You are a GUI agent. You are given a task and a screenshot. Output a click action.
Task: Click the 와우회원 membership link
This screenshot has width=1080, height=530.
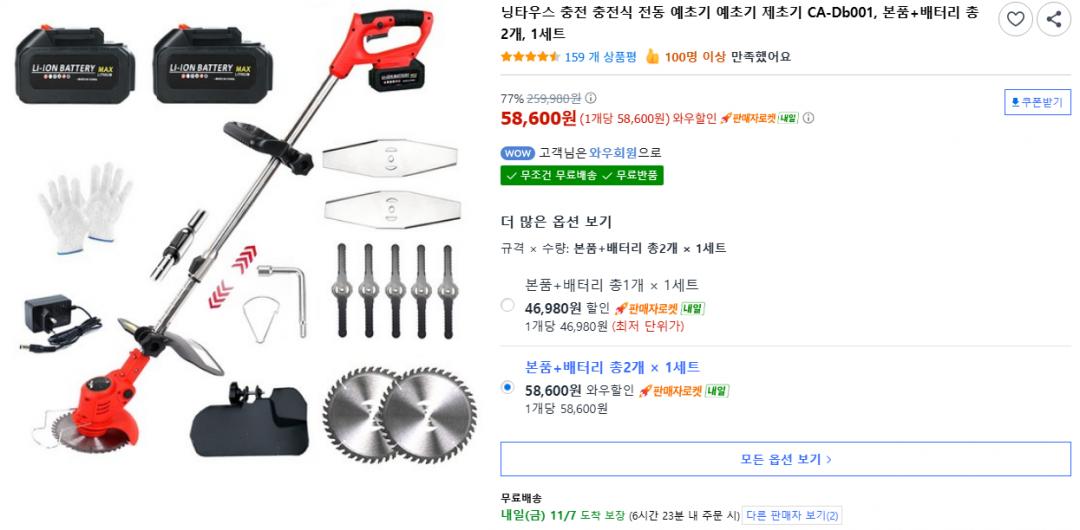pyautogui.click(x=613, y=153)
